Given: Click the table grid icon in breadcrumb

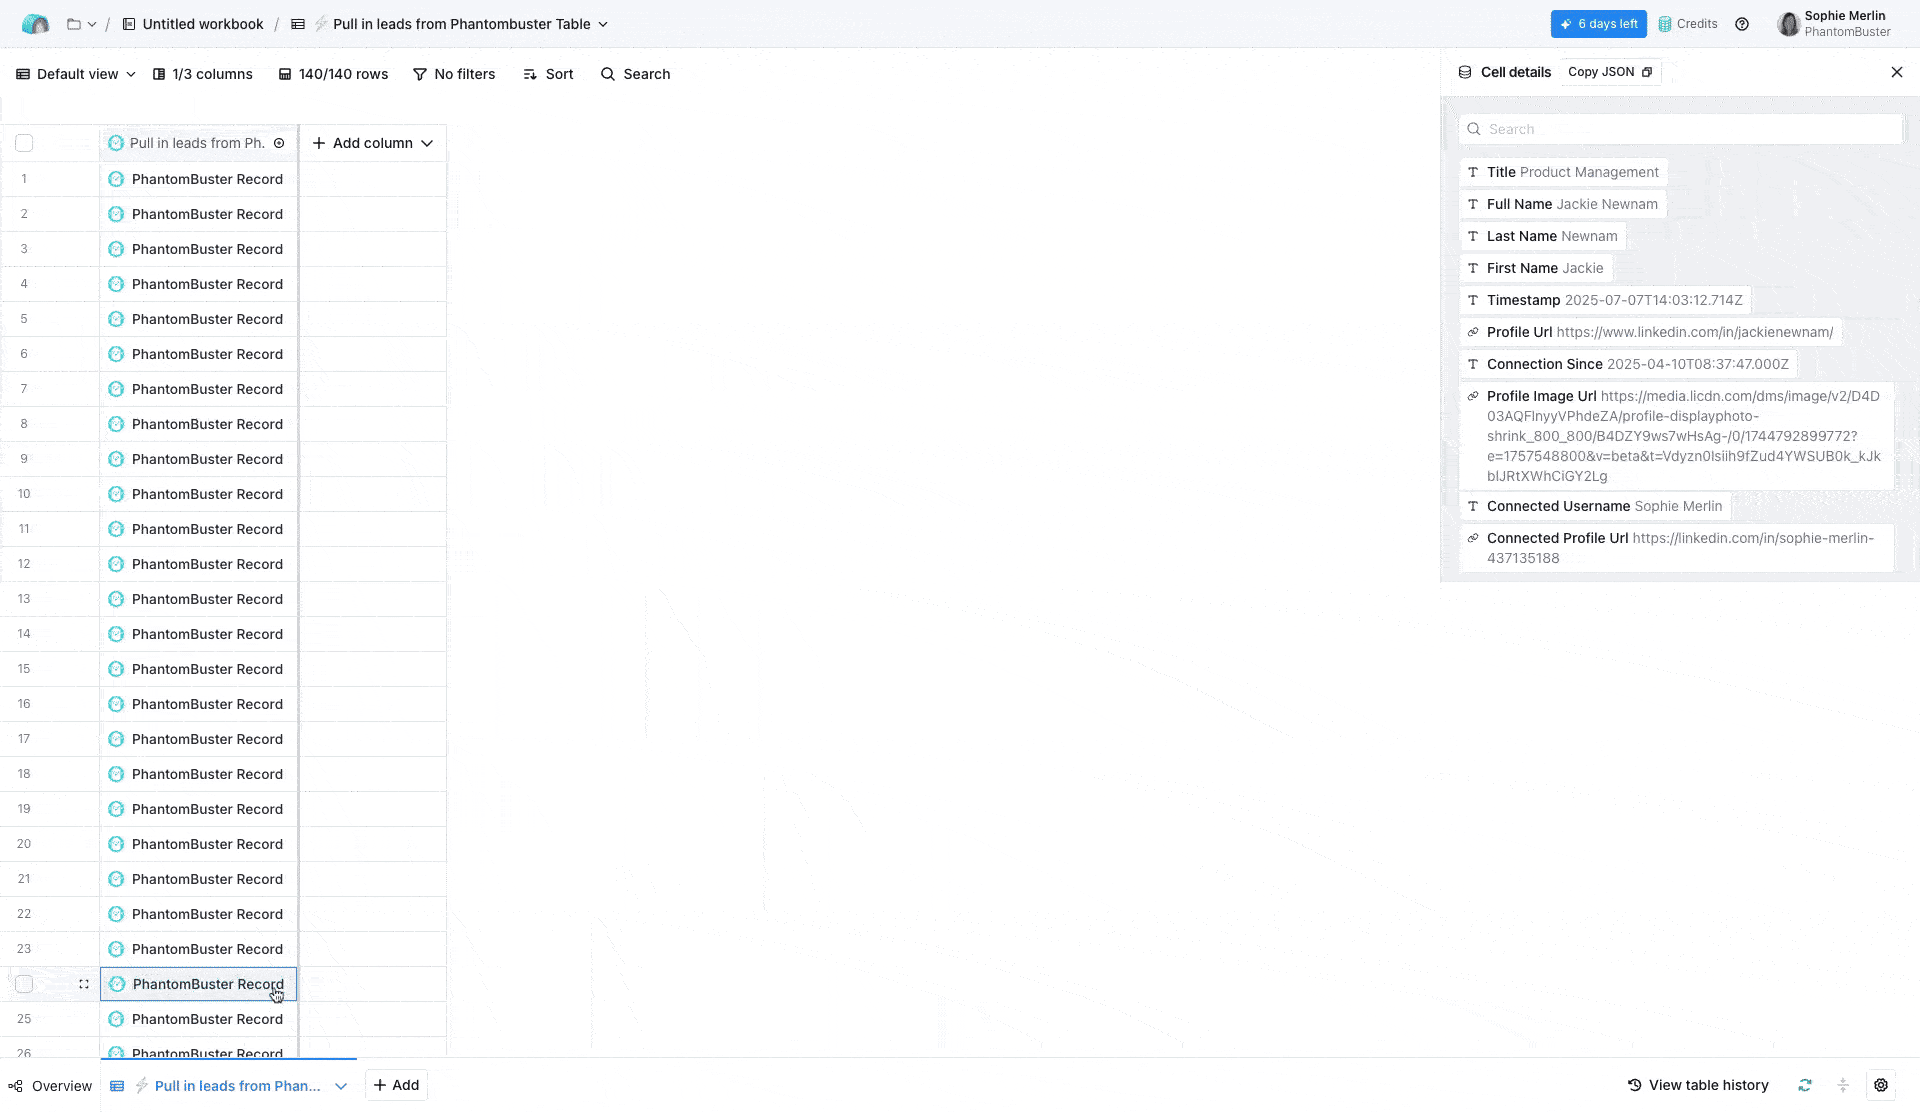Looking at the screenshot, I should [x=298, y=24].
